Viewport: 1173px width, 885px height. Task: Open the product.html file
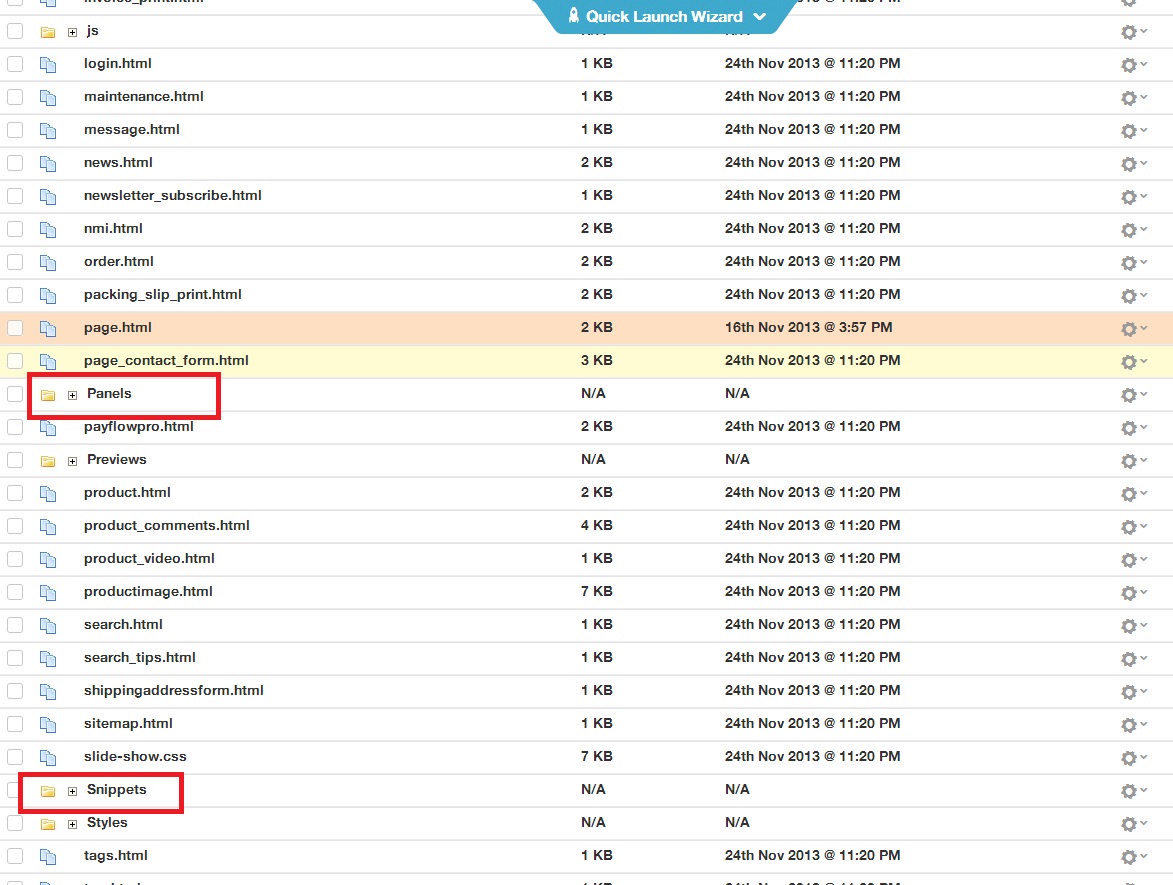[127, 492]
